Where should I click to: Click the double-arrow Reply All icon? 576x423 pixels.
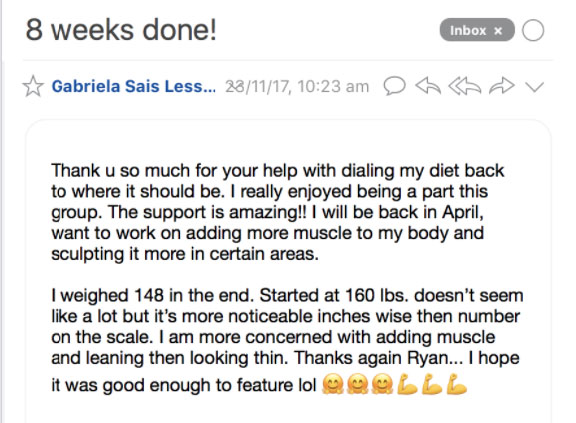[x=465, y=86]
